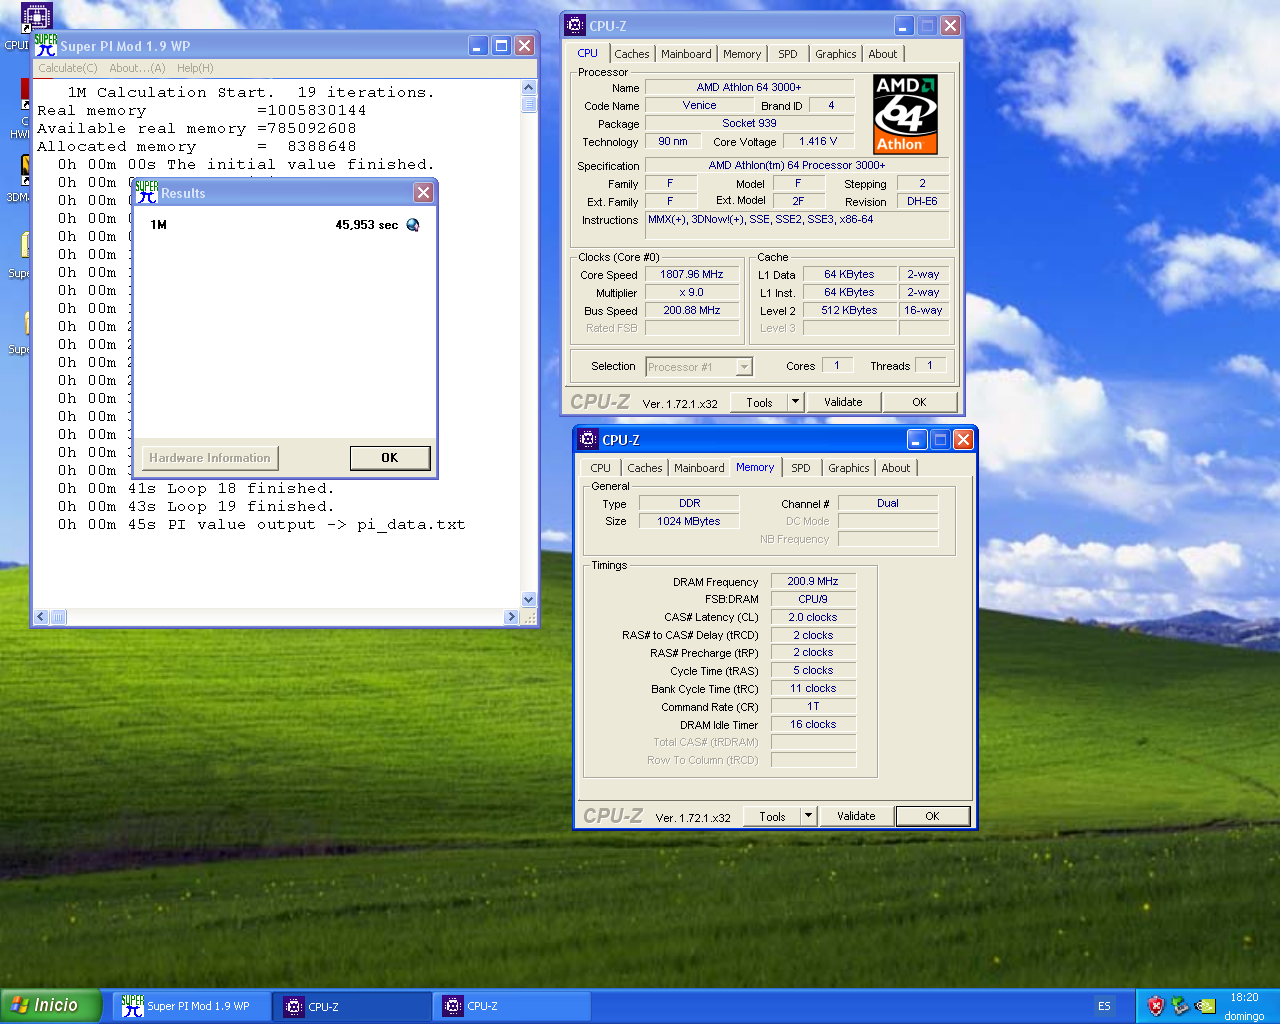The height and width of the screenshot is (1024, 1280).
Task: Expand Tools dropdown arrow in lower CPU-Z
Action: tap(809, 816)
